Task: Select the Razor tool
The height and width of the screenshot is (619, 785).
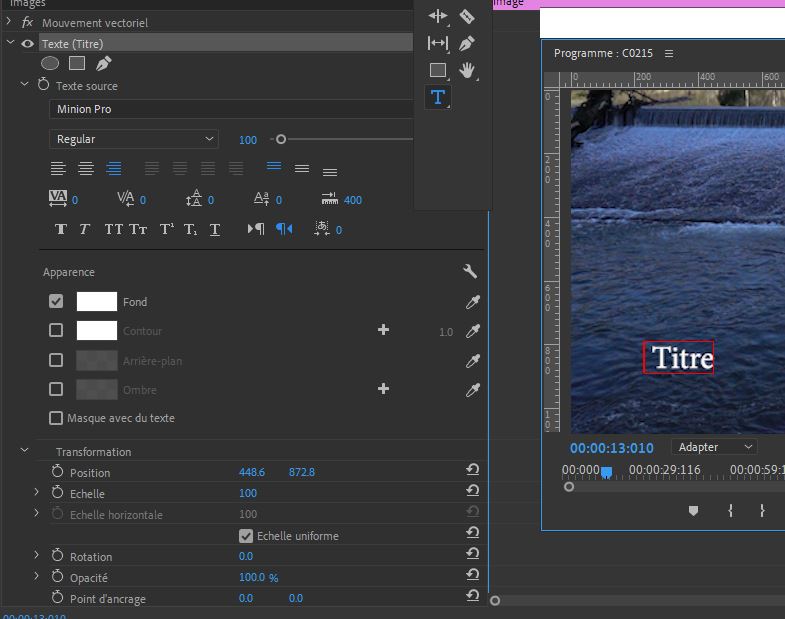Action: point(467,16)
